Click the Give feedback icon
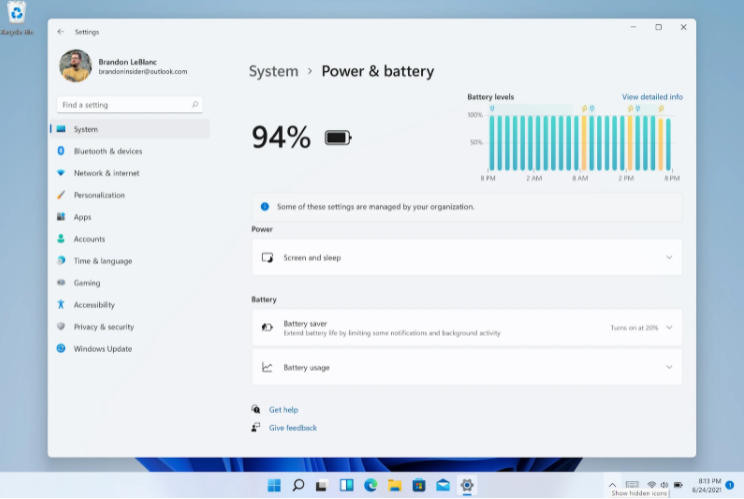744x499 pixels. (x=256, y=427)
